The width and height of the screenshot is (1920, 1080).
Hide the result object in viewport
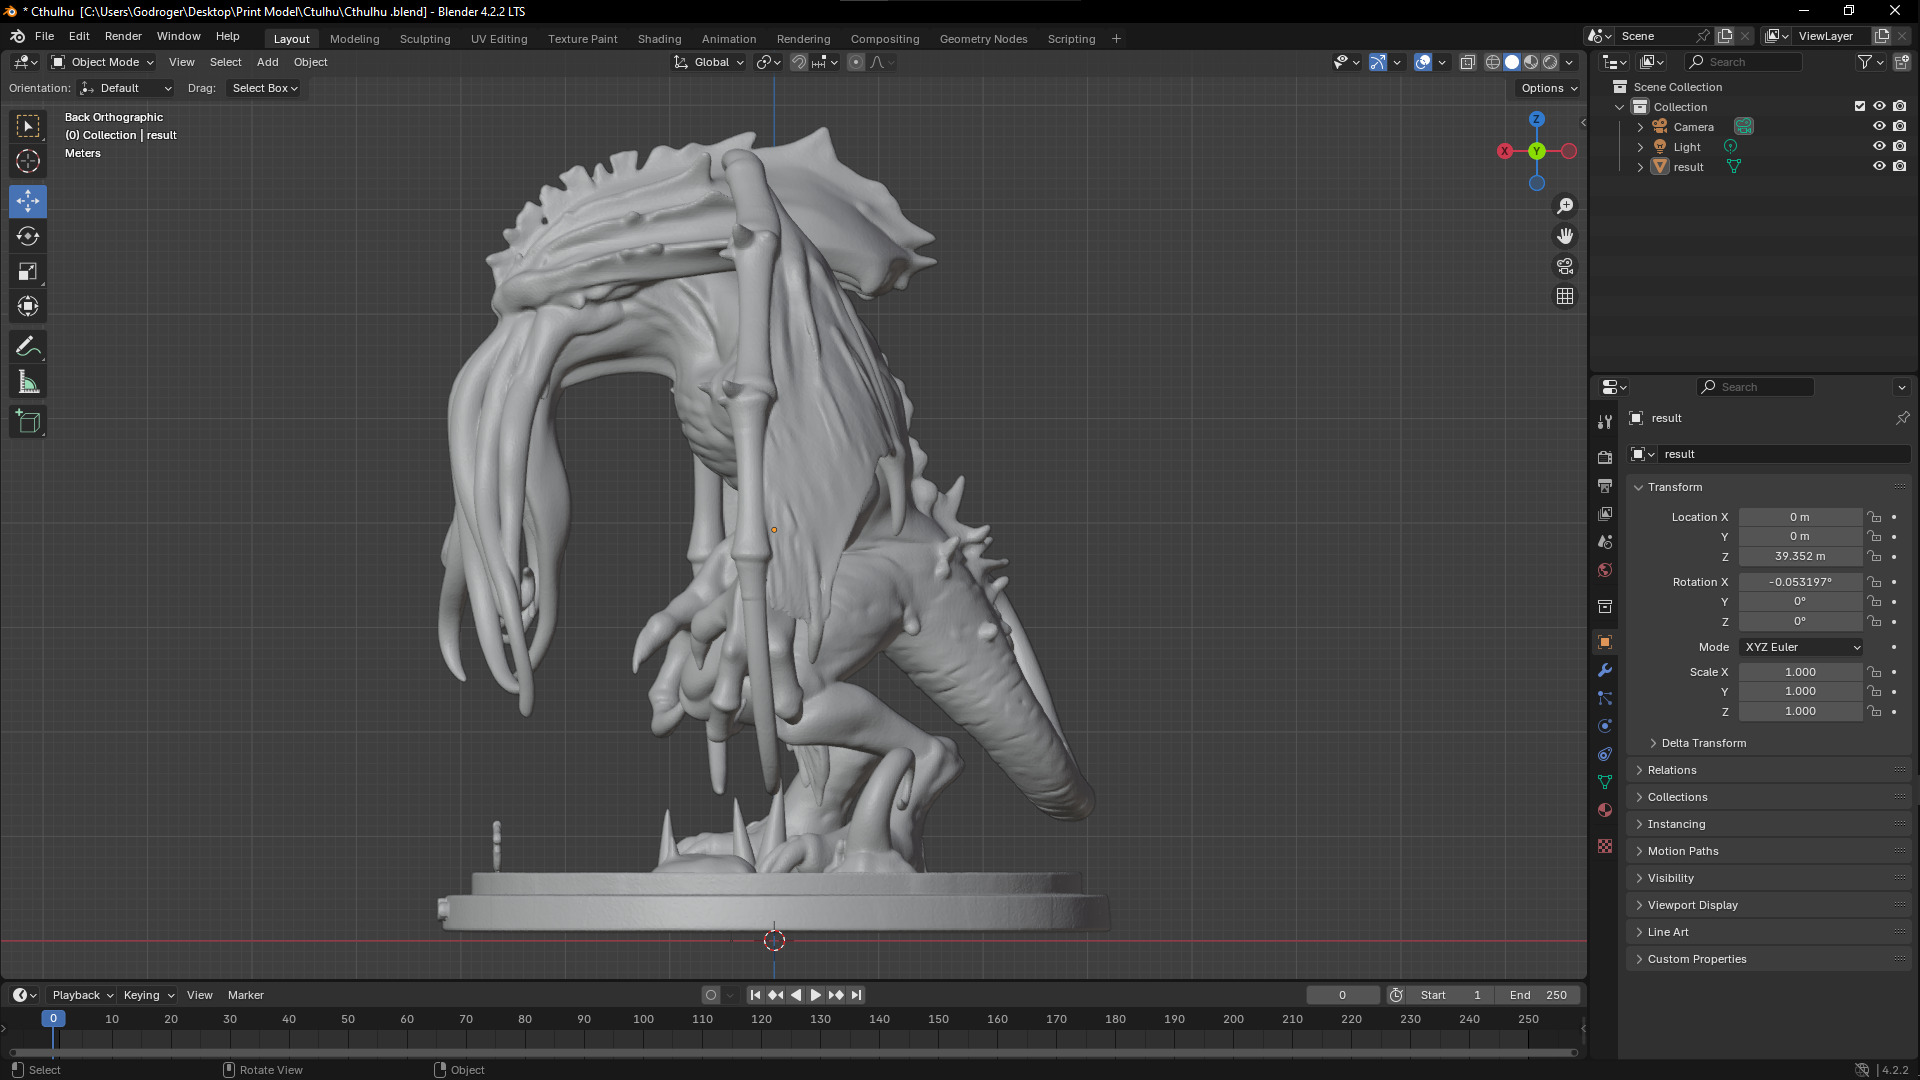pyautogui.click(x=1879, y=166)
